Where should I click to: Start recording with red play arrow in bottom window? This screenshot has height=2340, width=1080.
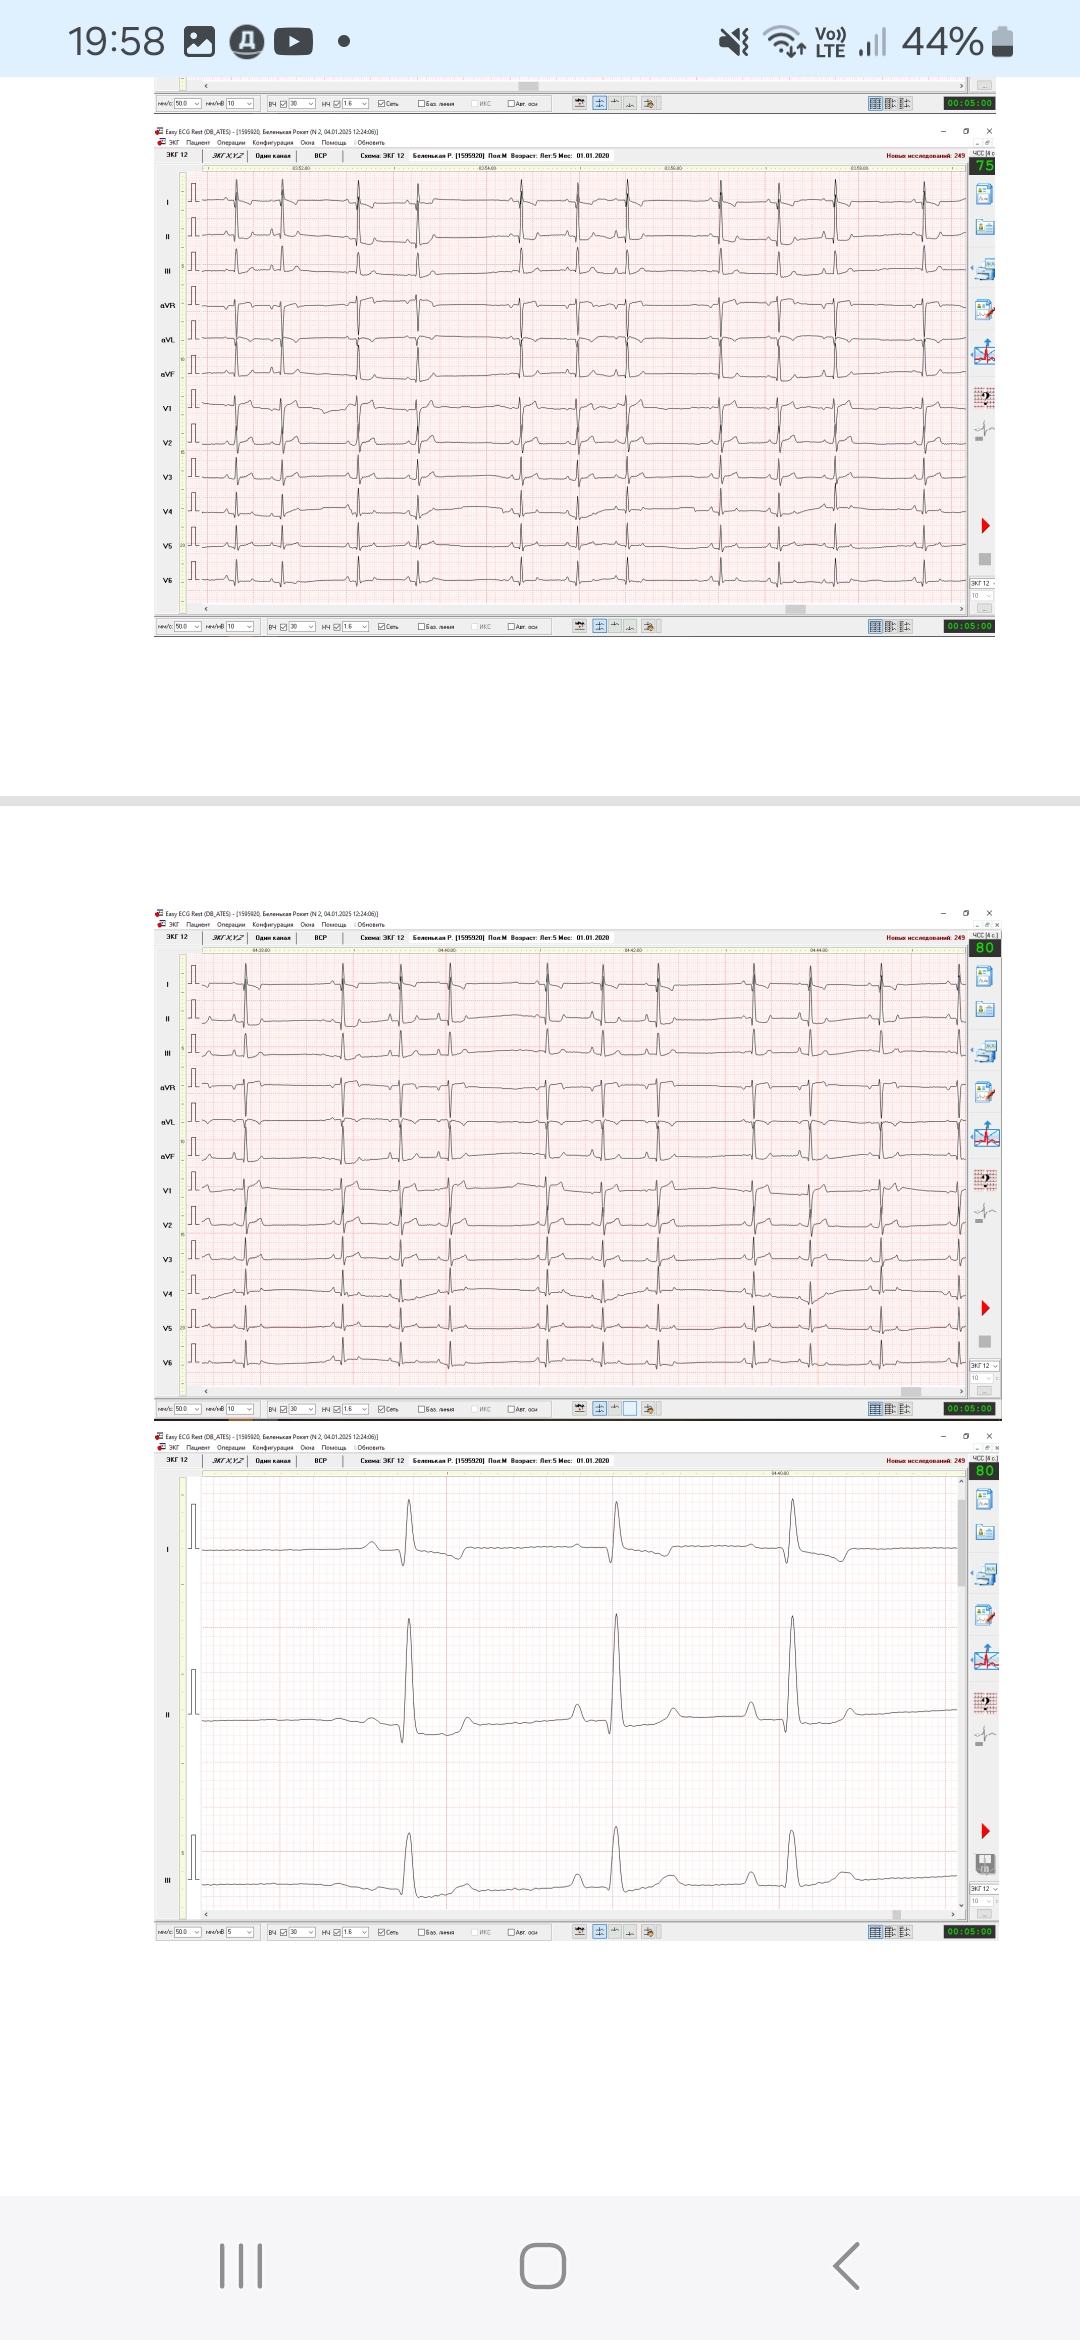coord(985,1831)
